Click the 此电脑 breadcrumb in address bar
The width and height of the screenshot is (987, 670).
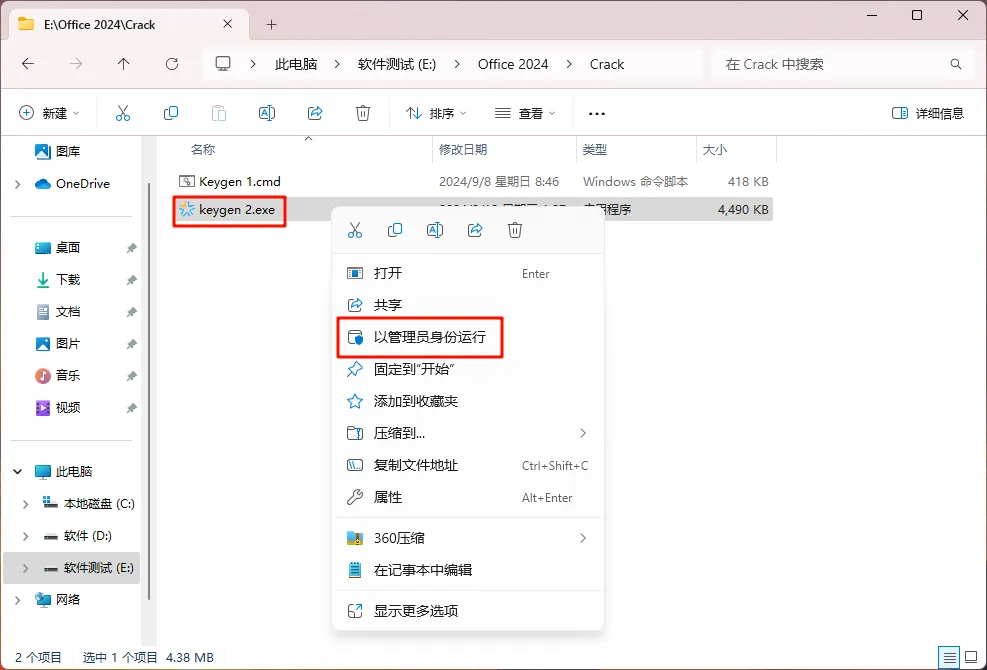(296, 64)
